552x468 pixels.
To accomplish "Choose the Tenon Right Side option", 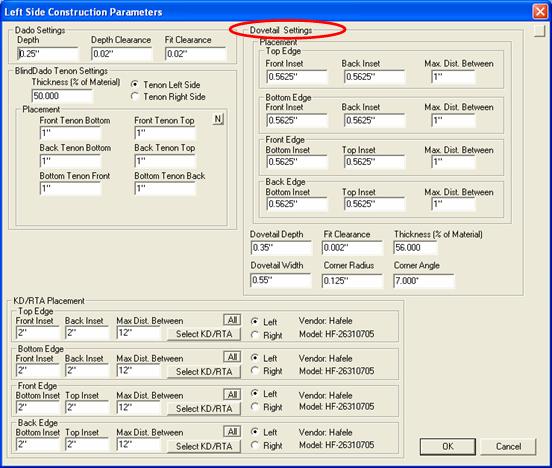I will [x=134, y=96].
